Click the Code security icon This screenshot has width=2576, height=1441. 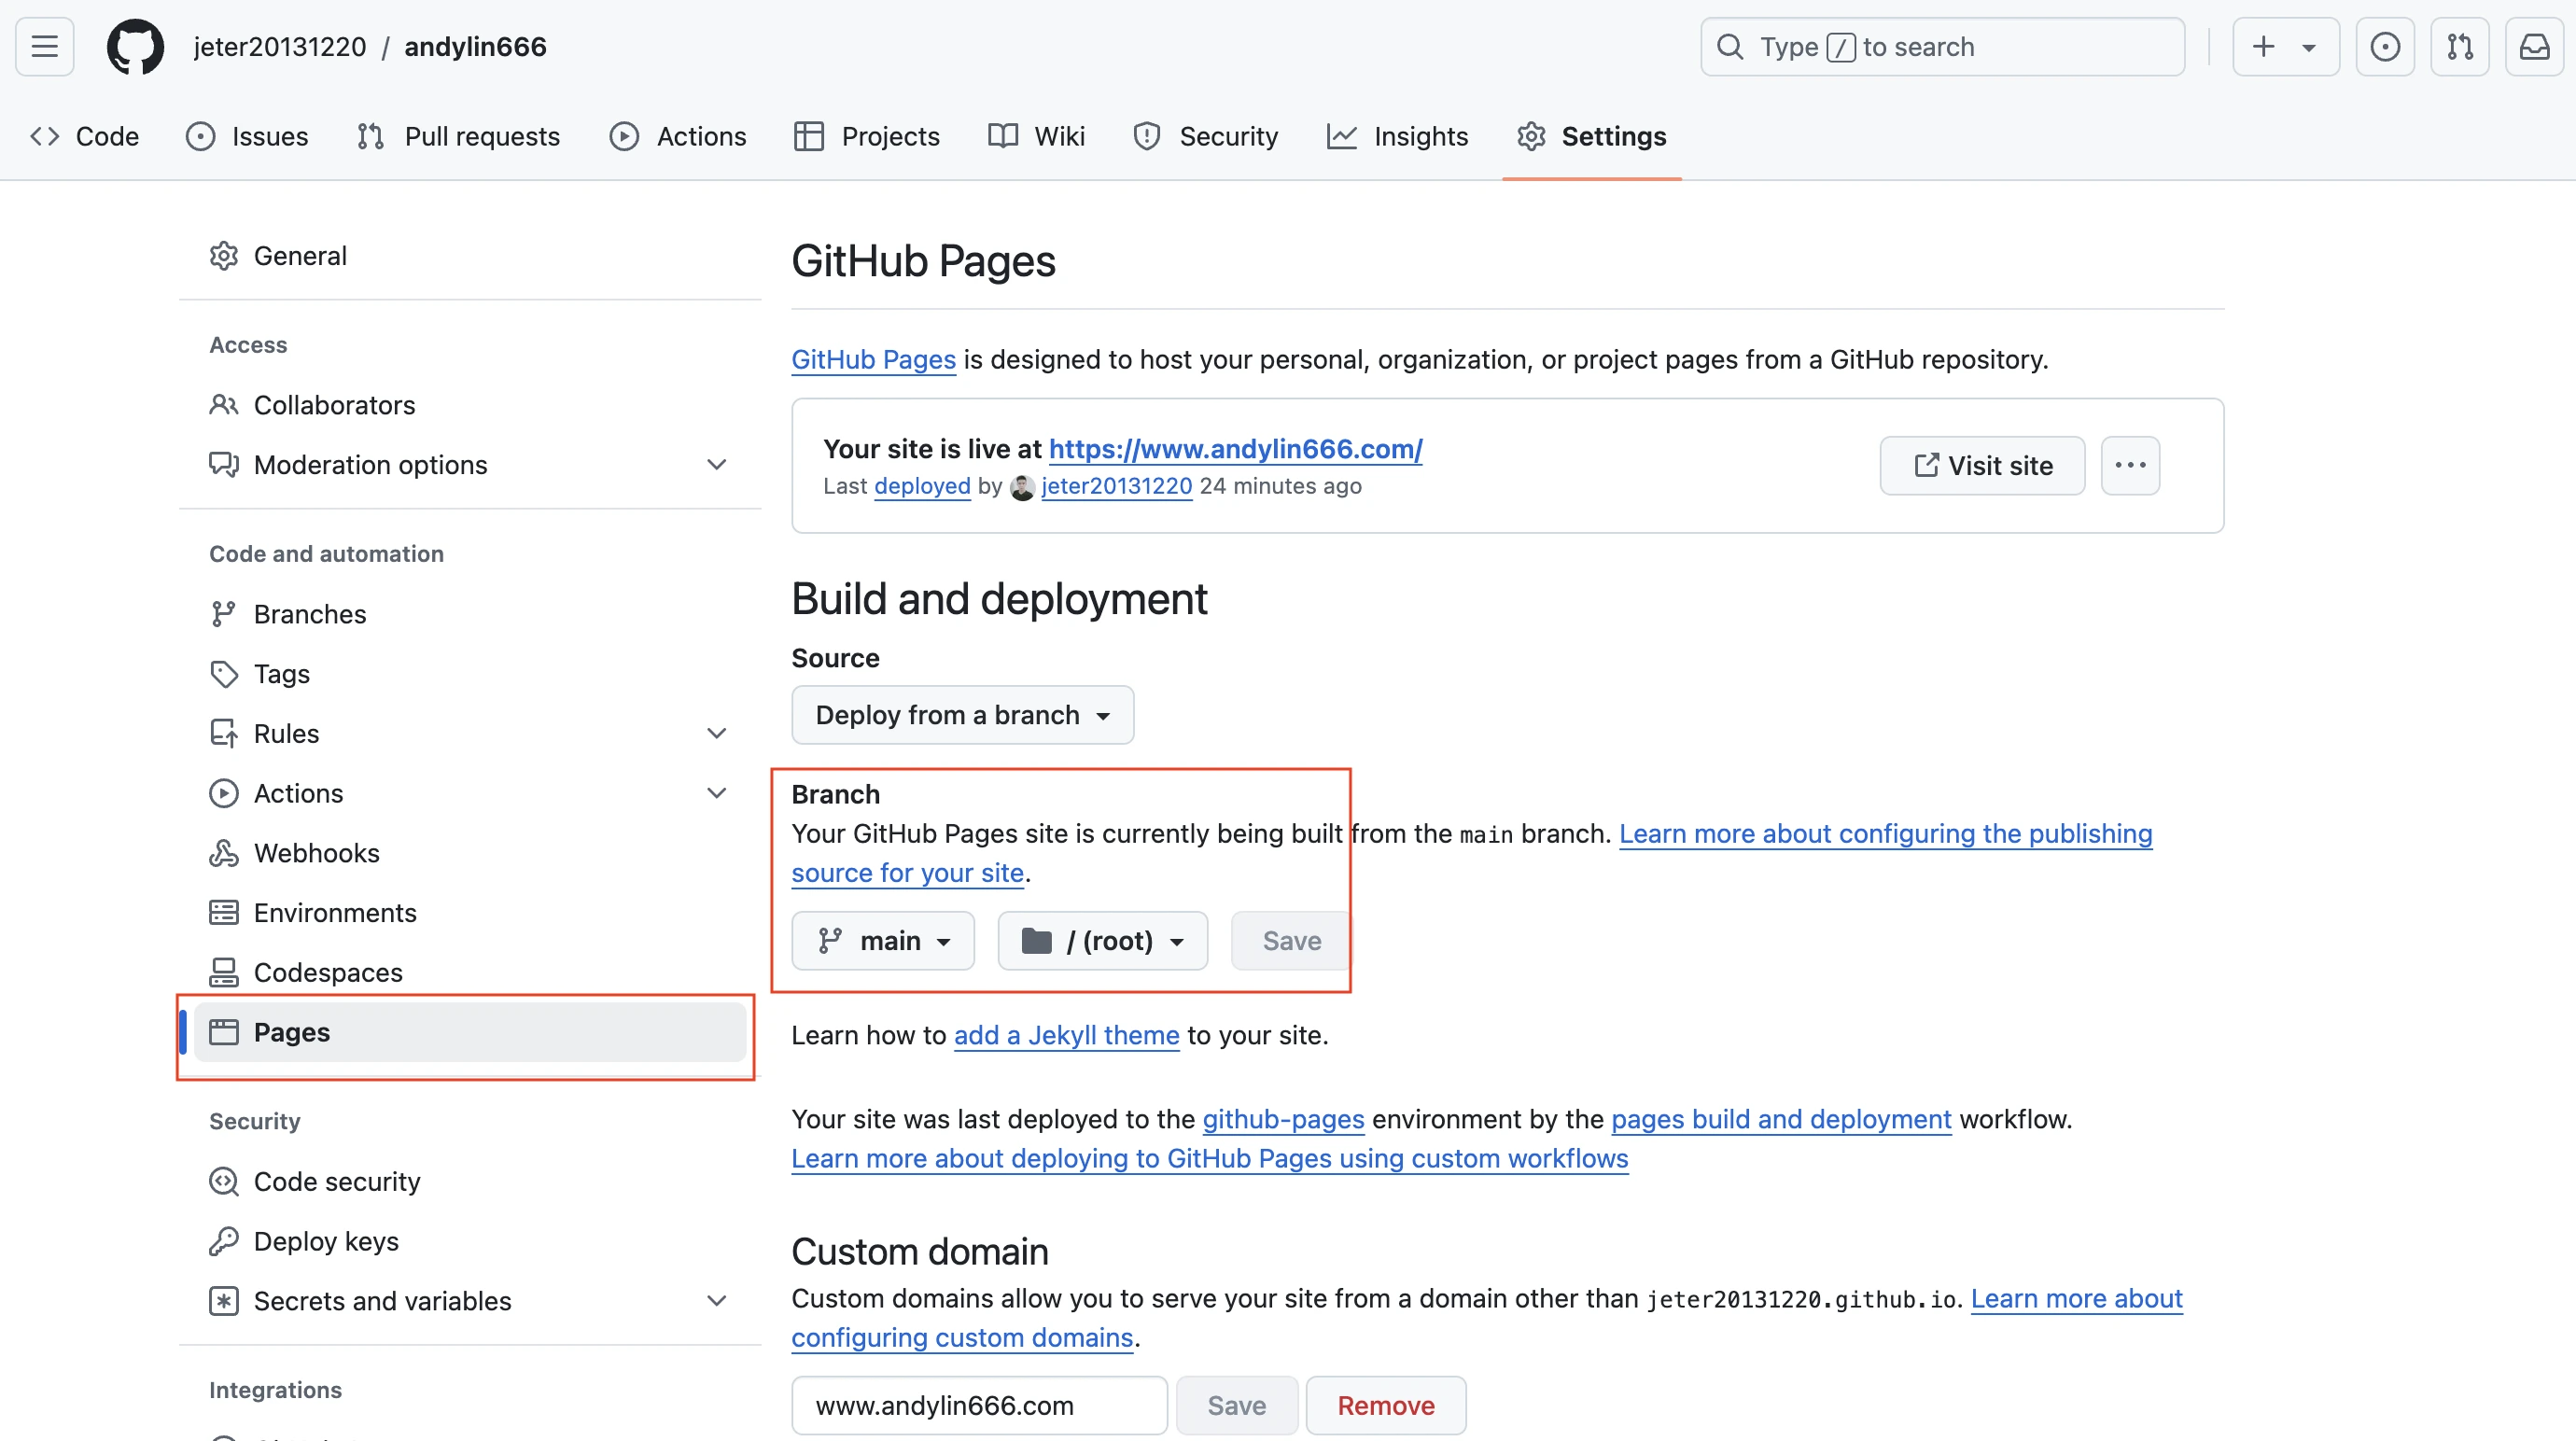tap(224, 1182)
